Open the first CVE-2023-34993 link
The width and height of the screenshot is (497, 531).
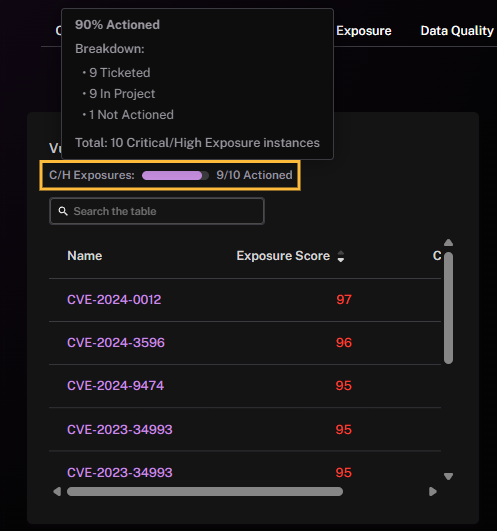(120, 430)
